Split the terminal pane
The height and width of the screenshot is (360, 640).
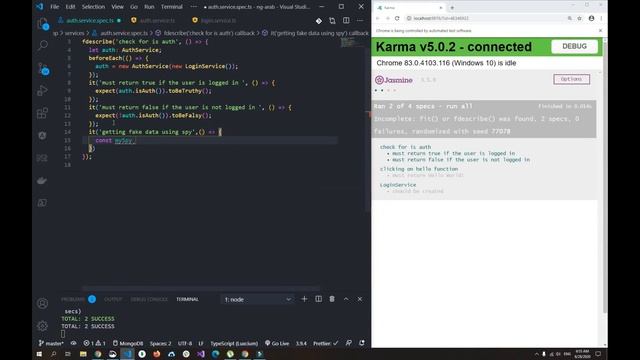point(318,299)
